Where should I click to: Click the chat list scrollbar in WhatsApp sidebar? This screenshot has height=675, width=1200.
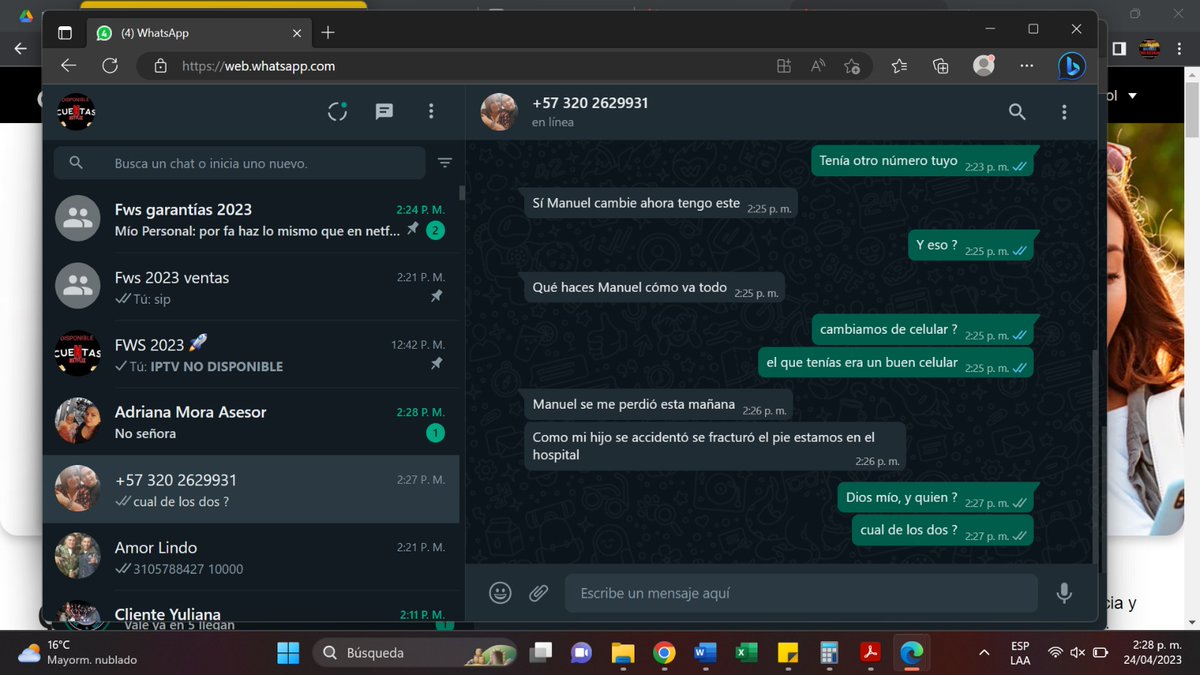(461, 193)
